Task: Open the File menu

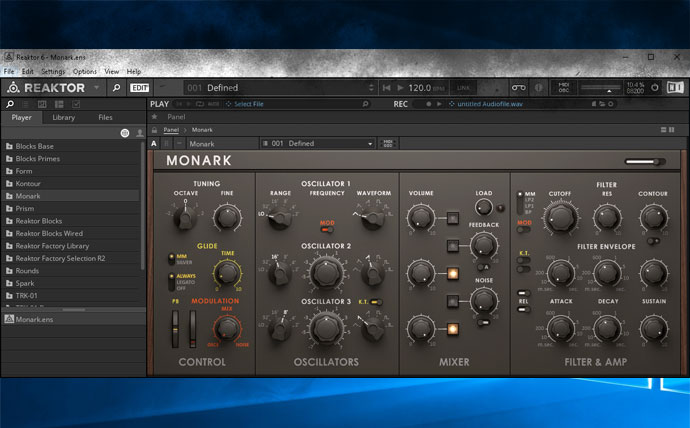Action: tap(9, 71)
